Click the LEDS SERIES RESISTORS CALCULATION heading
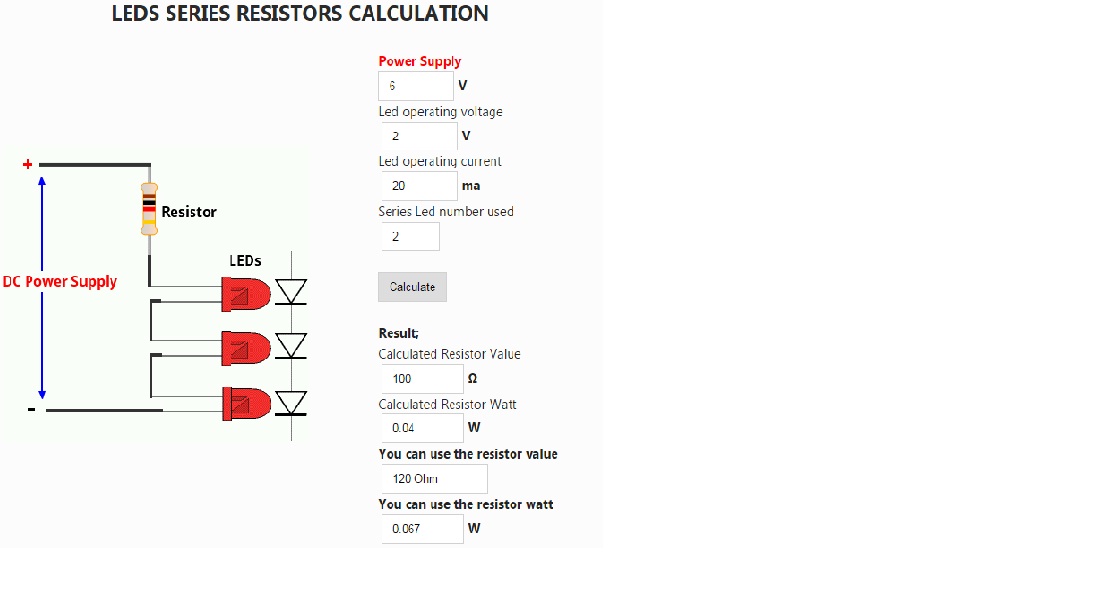 300,13
